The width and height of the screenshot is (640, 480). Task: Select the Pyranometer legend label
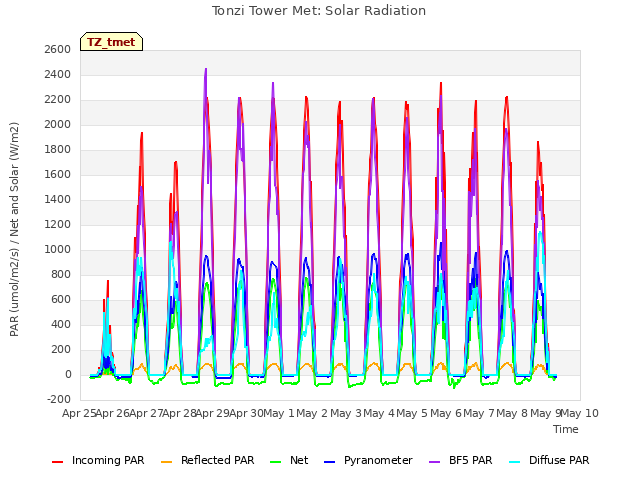(378, 460)
